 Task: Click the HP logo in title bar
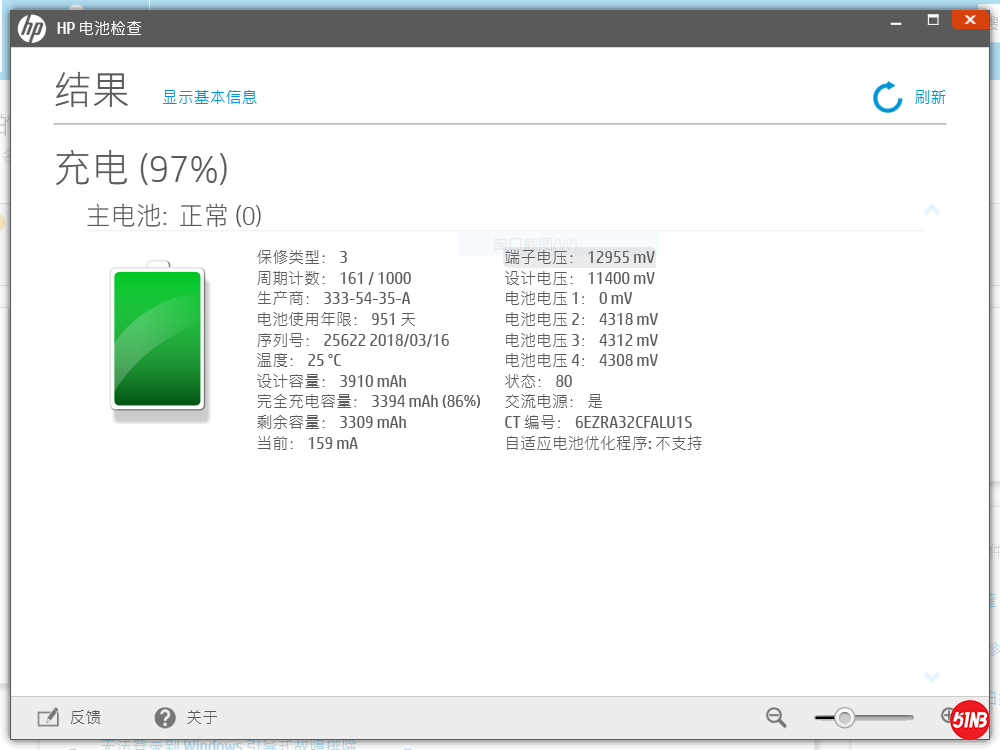pos(32,28)
